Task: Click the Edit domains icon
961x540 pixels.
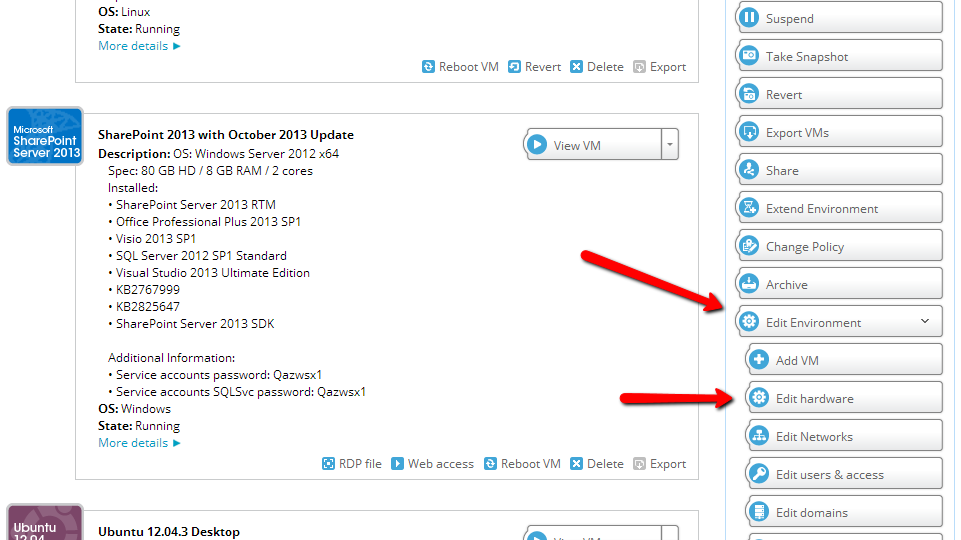Action: click(x=759, y=512)
